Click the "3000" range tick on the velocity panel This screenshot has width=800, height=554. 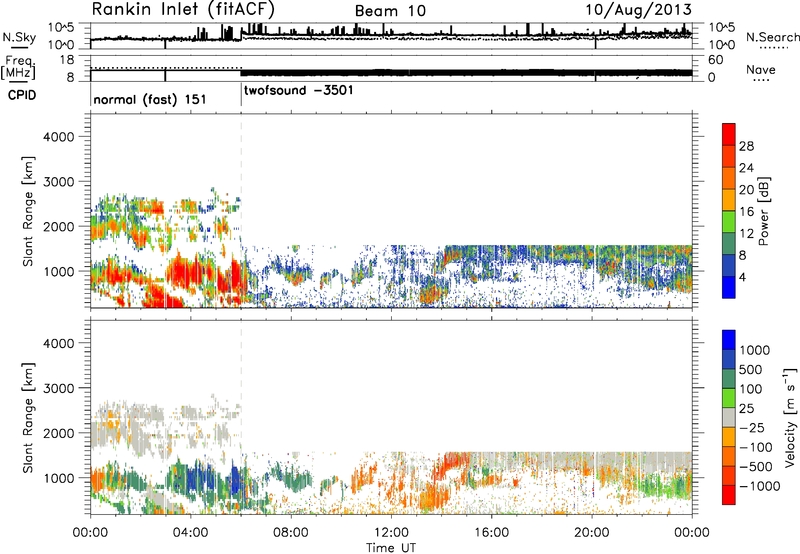[x=59, y=388]
